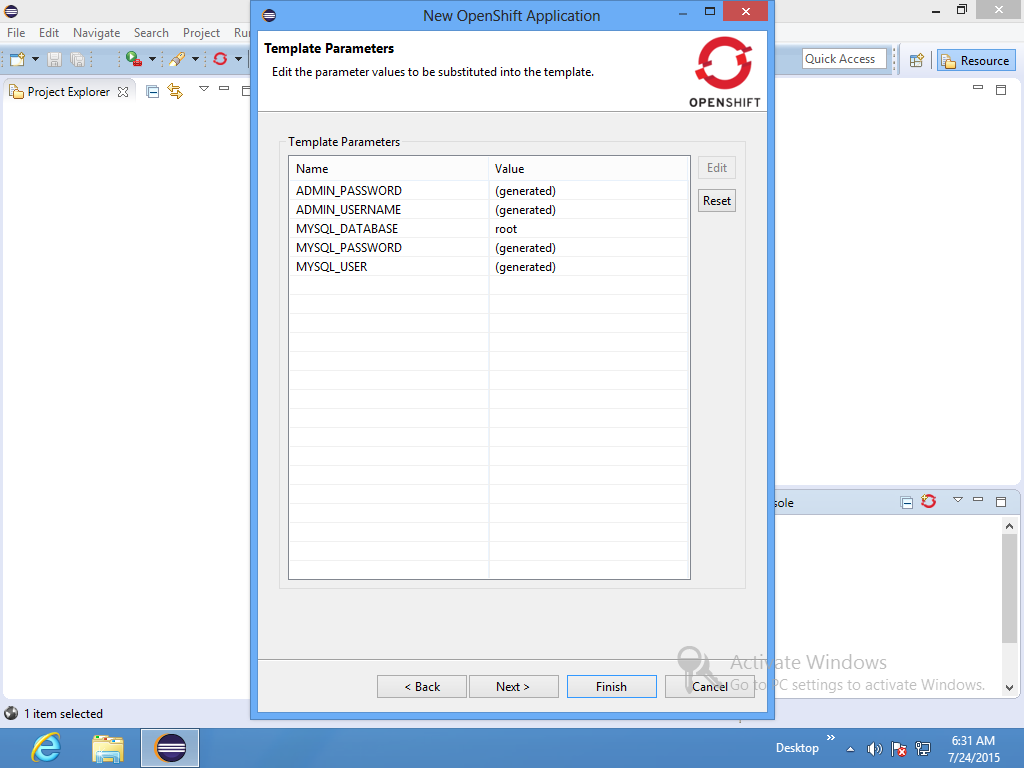1024x768 pixels.
Task: Click Finish to create the application
Action: pos(611,687)
